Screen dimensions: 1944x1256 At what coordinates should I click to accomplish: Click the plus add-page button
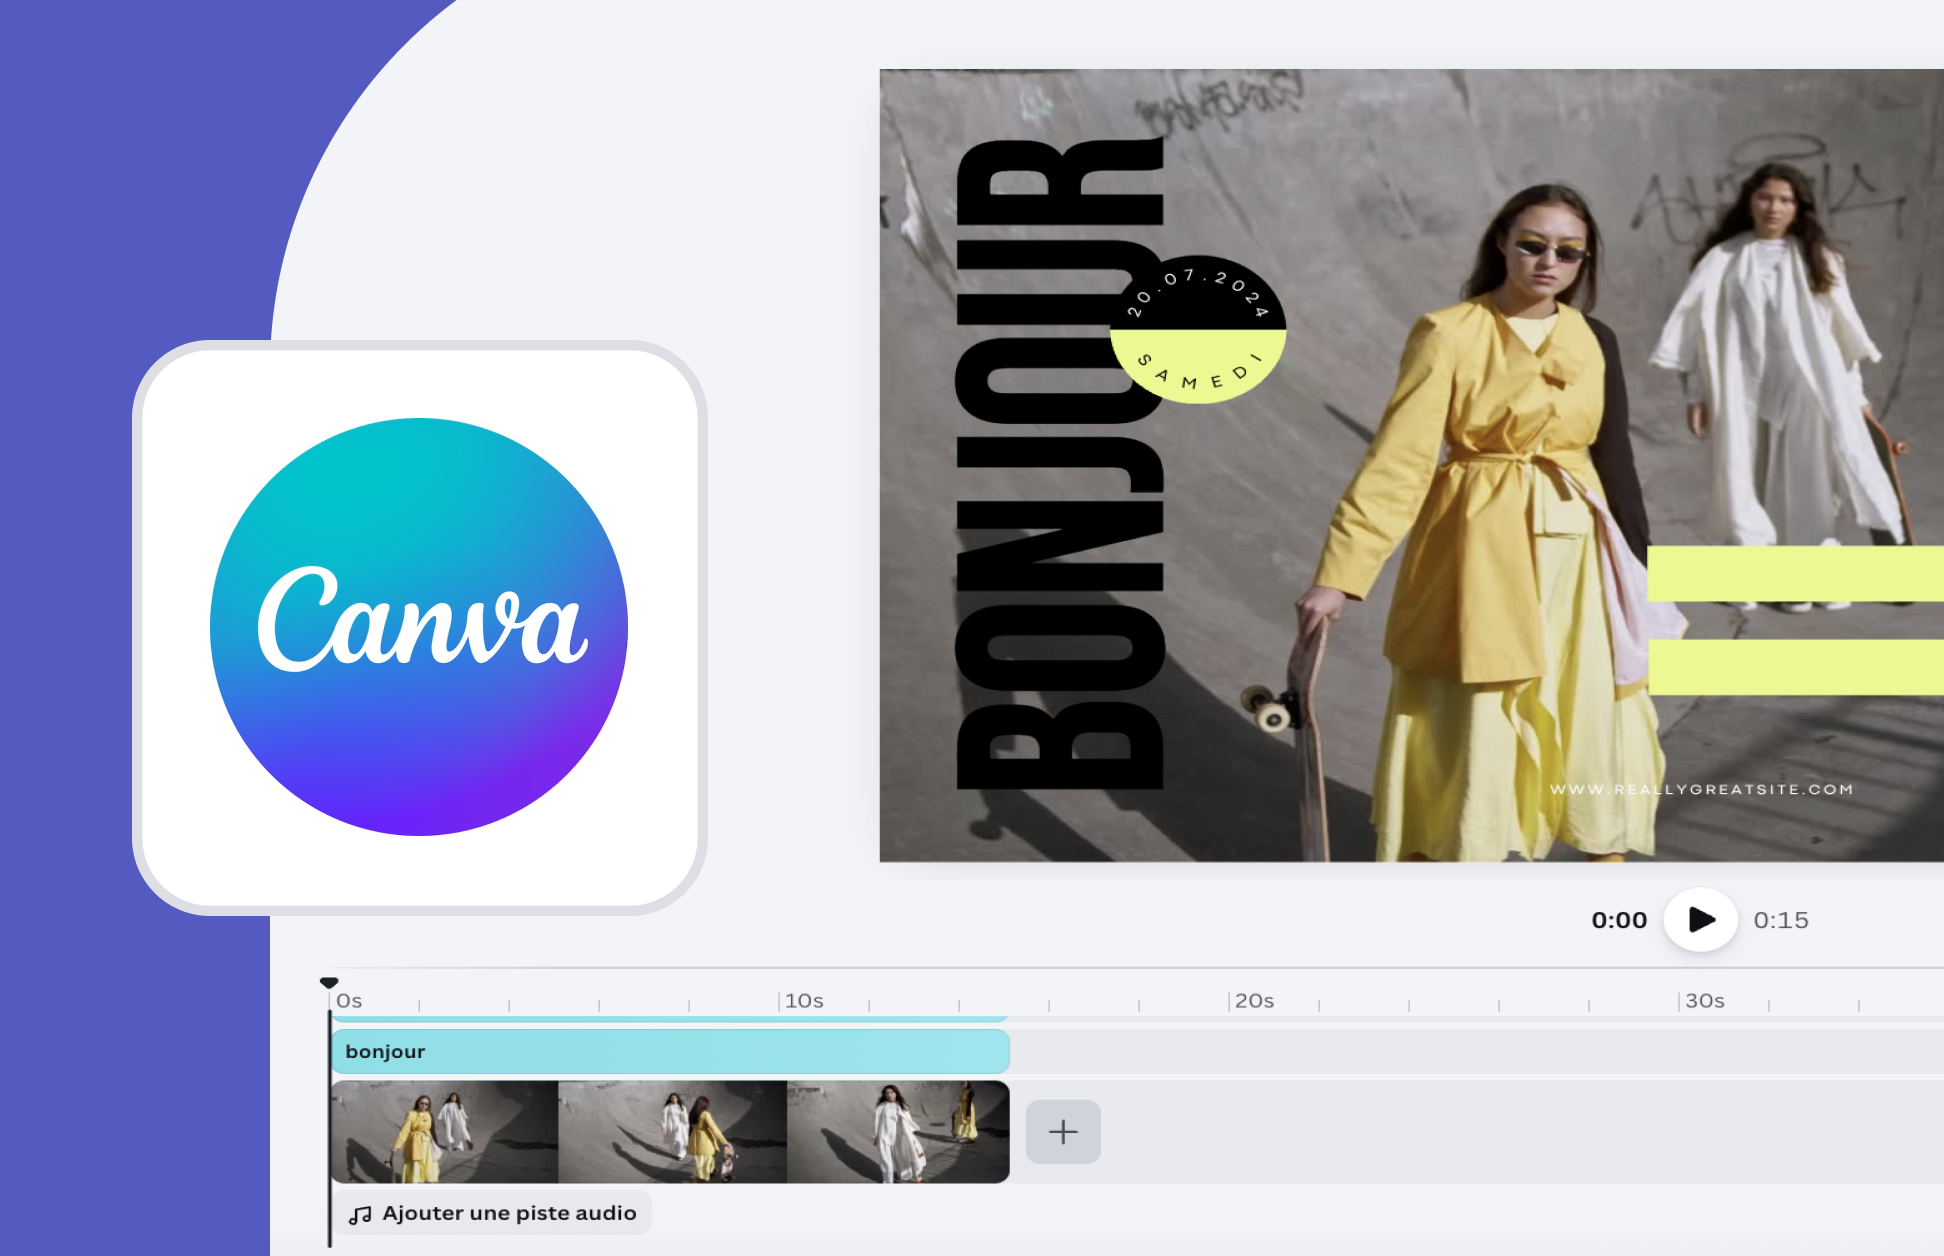click(1063, 1131)
